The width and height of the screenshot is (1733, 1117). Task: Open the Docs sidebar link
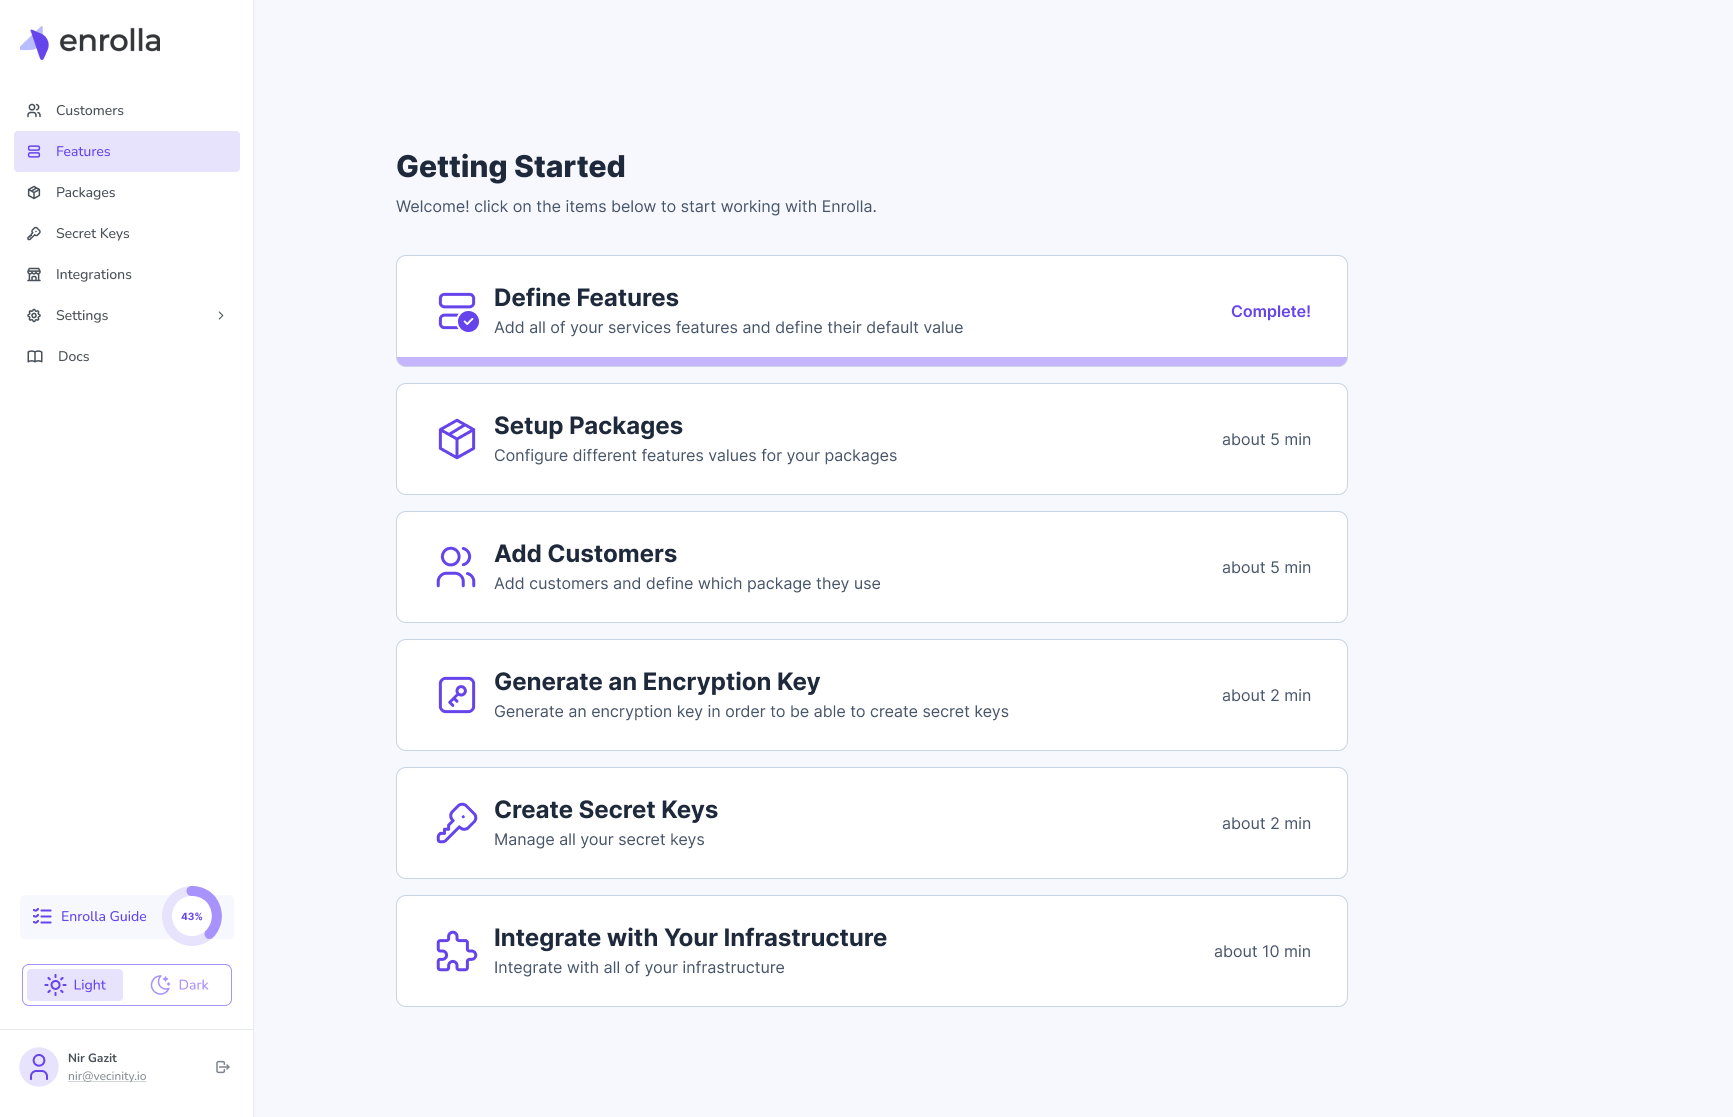(127, 356)
